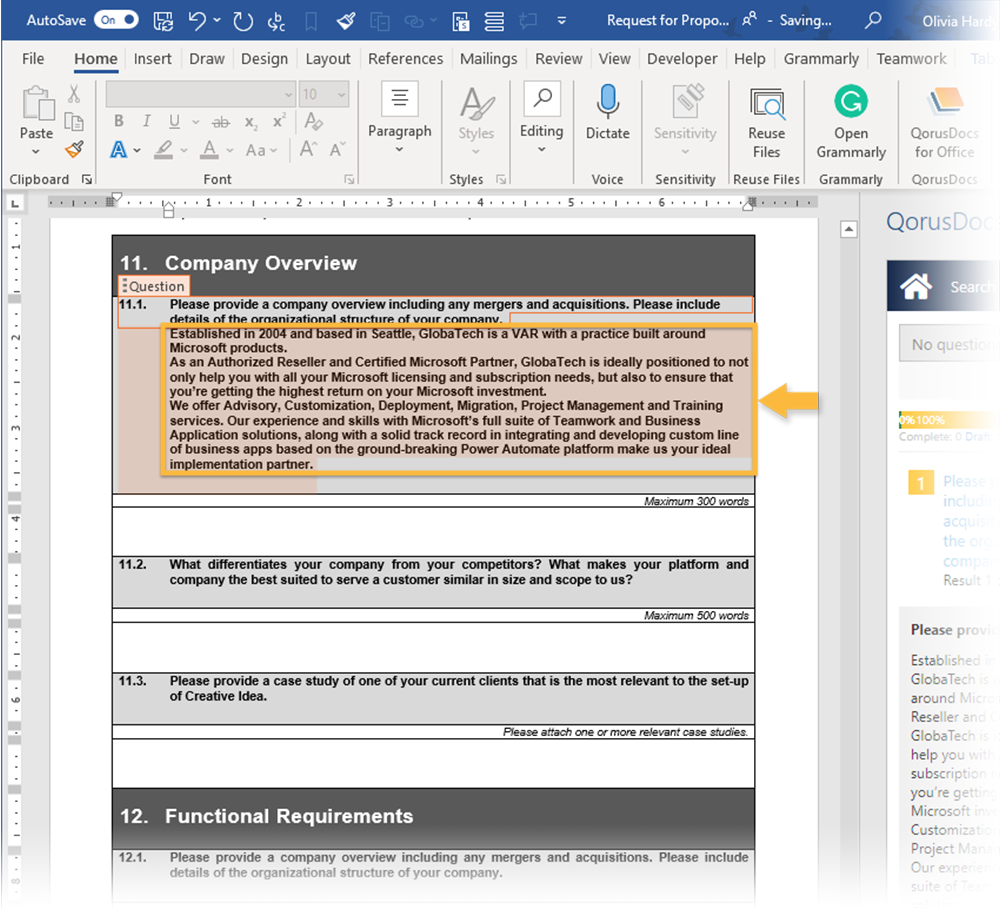This screenshot has height=908, width=1000.
Task: Open Grammarly with the green G icon
Action: [x=851, y=101]
